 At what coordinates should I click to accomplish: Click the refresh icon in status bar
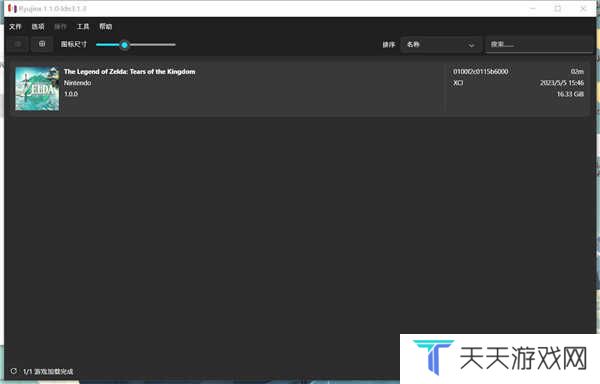(x=13, y=371)
